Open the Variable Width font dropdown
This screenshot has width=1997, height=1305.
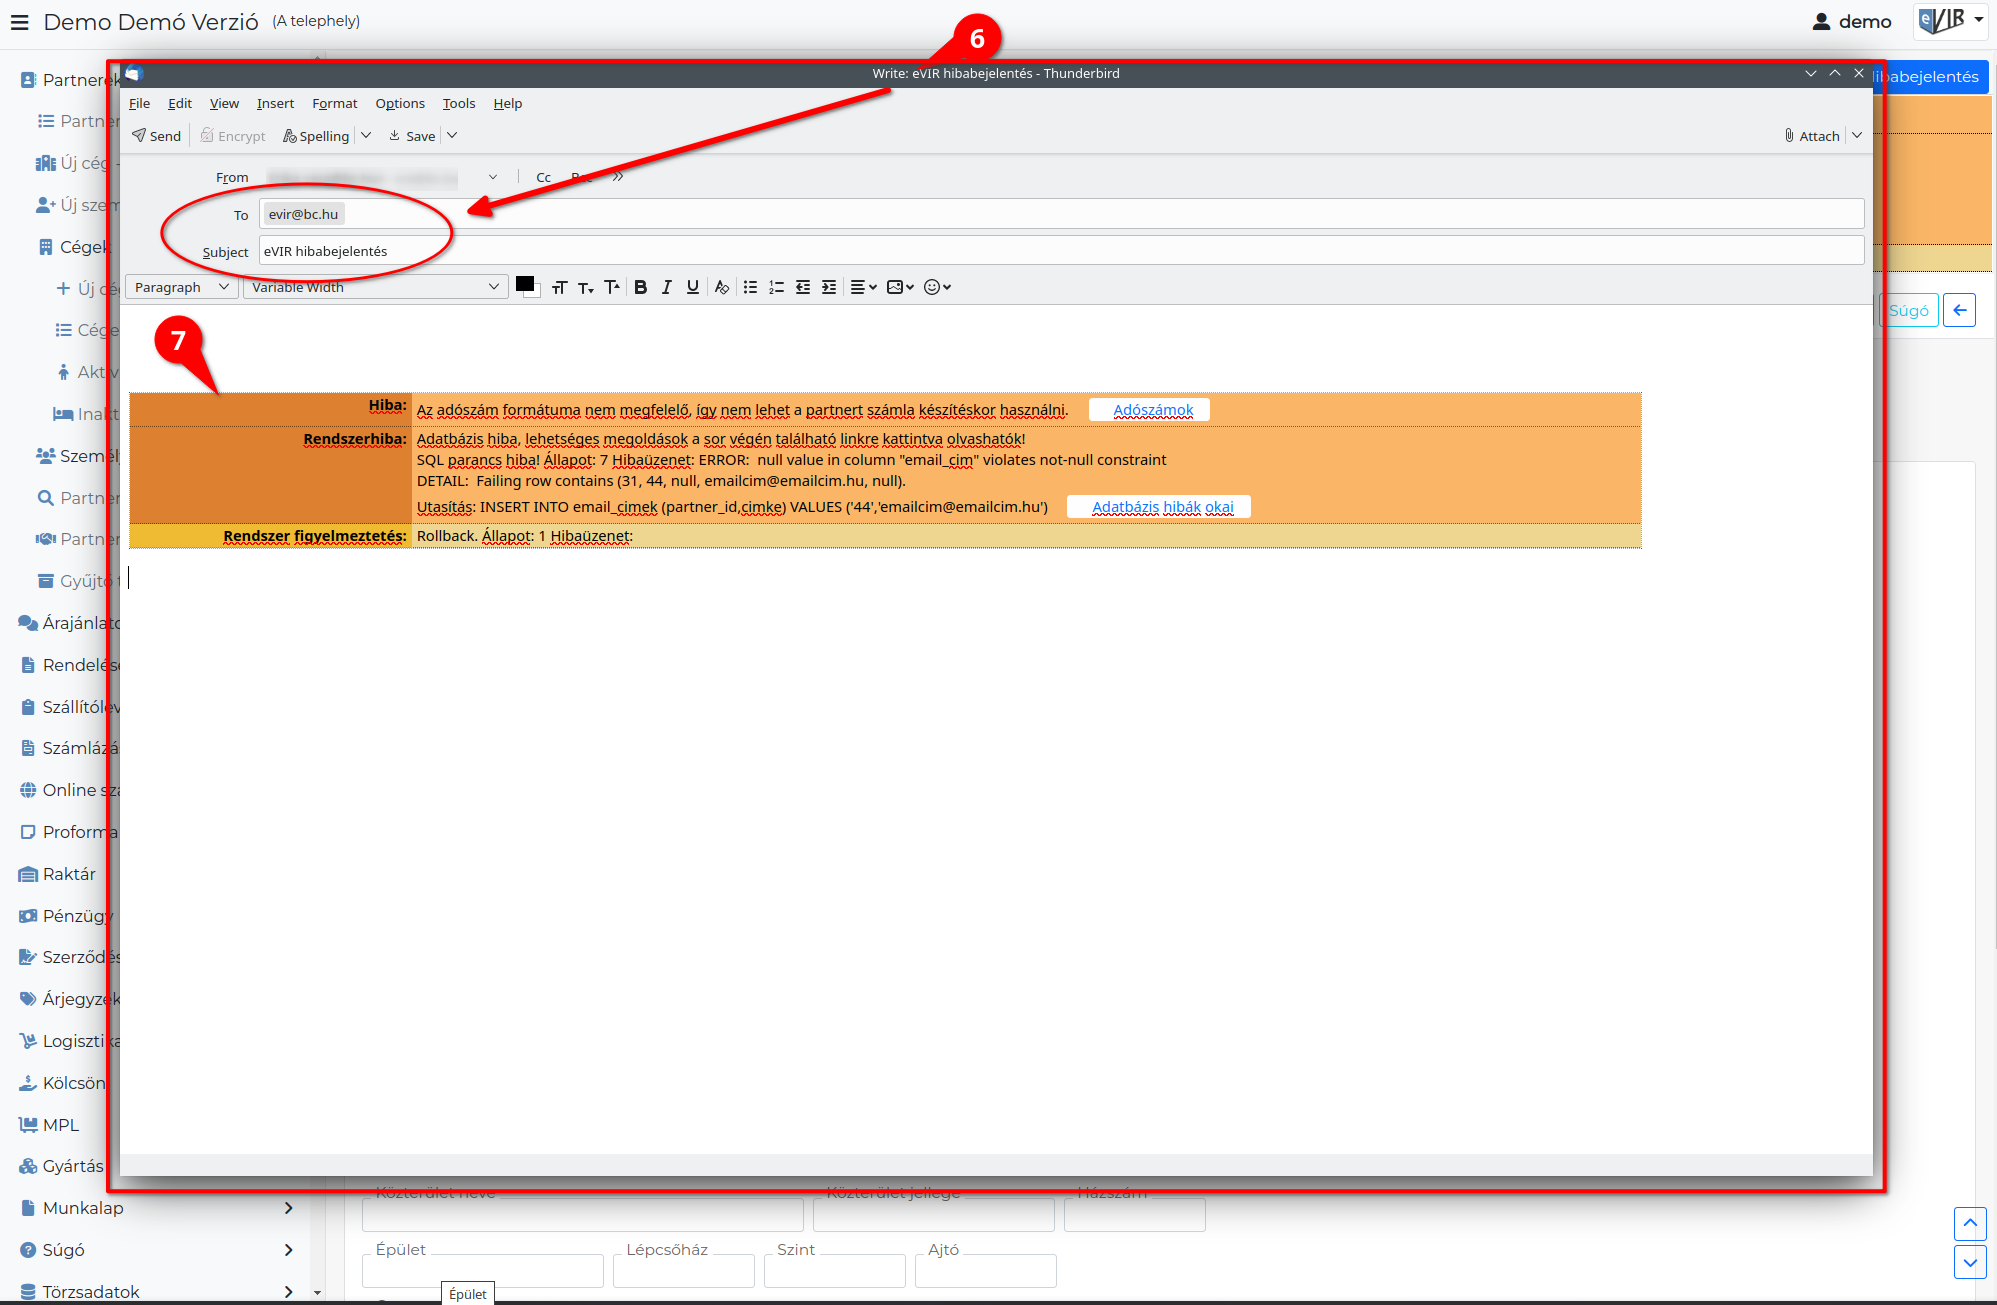tap(375, 288)
